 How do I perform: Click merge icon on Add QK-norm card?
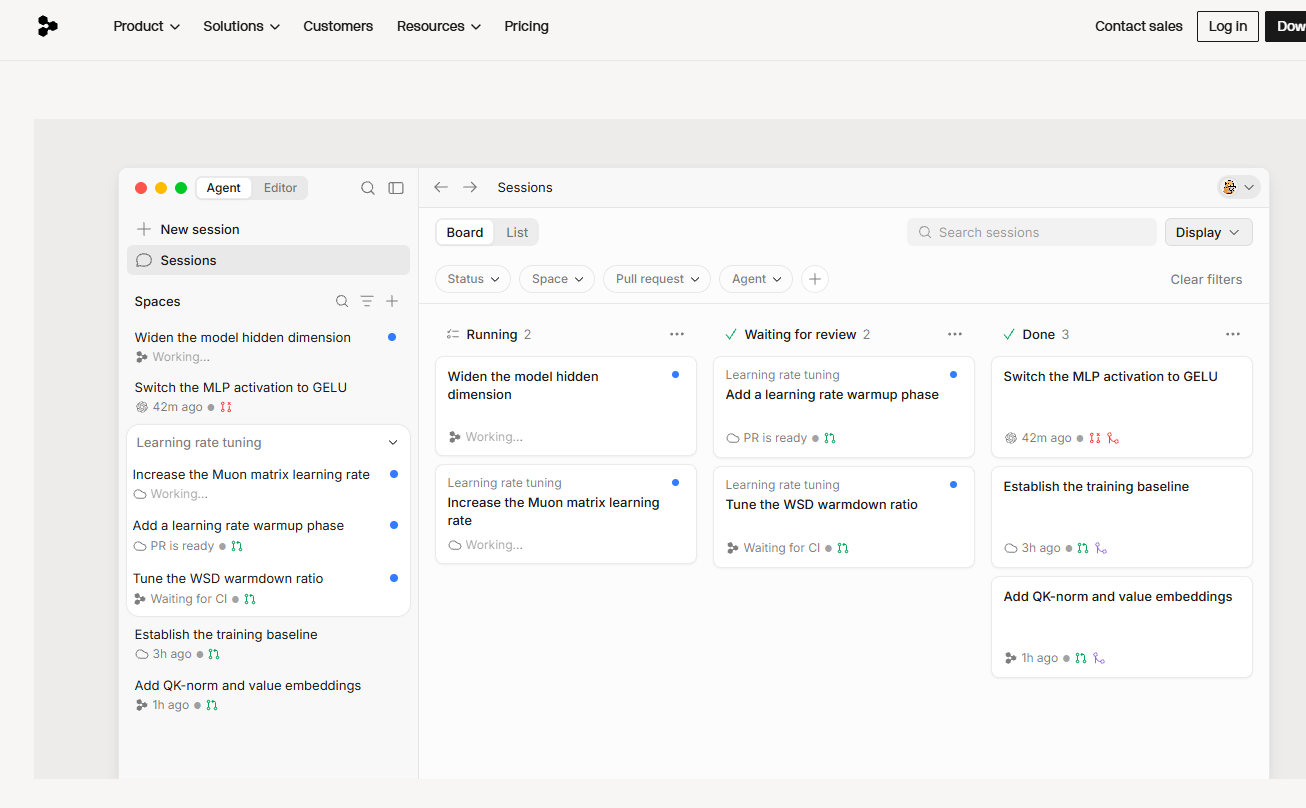1099,658
